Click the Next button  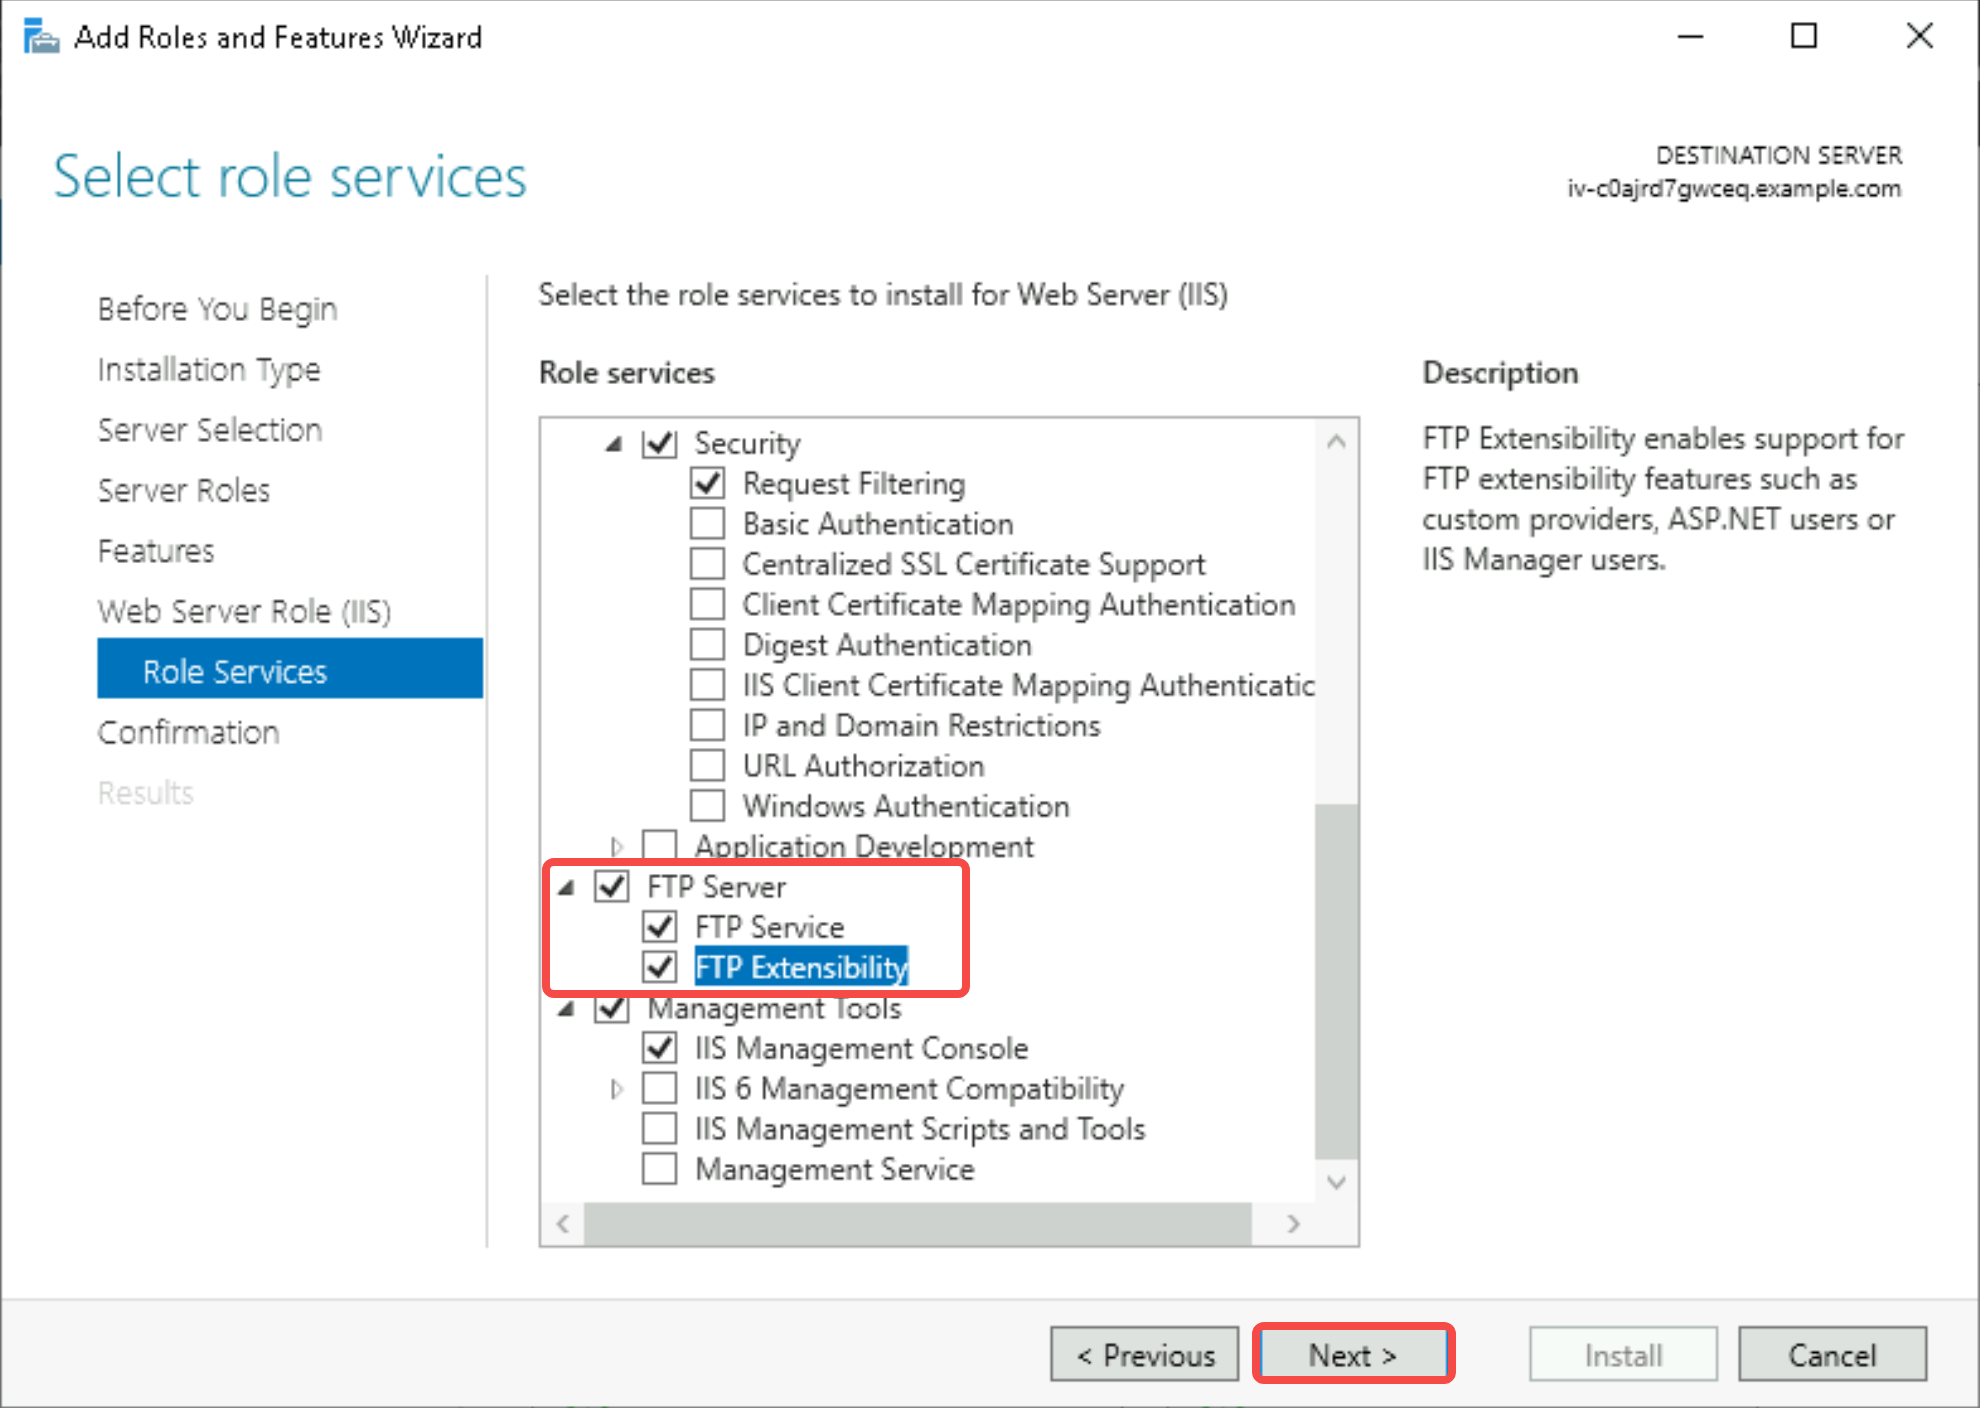1353,1355
